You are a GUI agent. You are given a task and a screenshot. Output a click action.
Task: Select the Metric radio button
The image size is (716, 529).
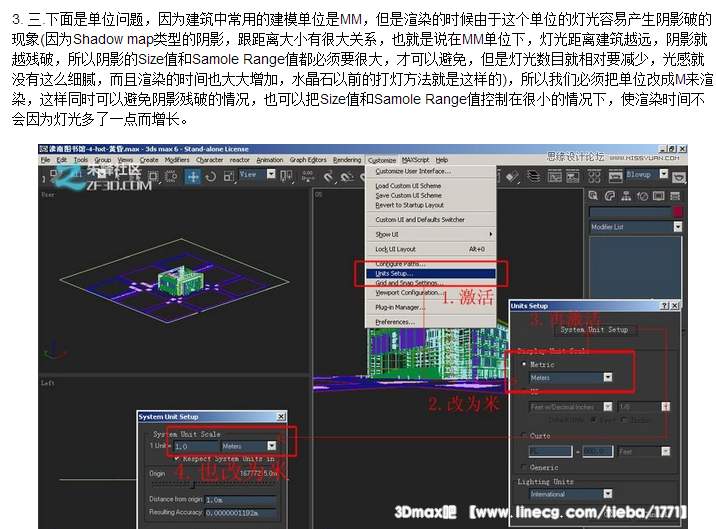coord(524,364)
